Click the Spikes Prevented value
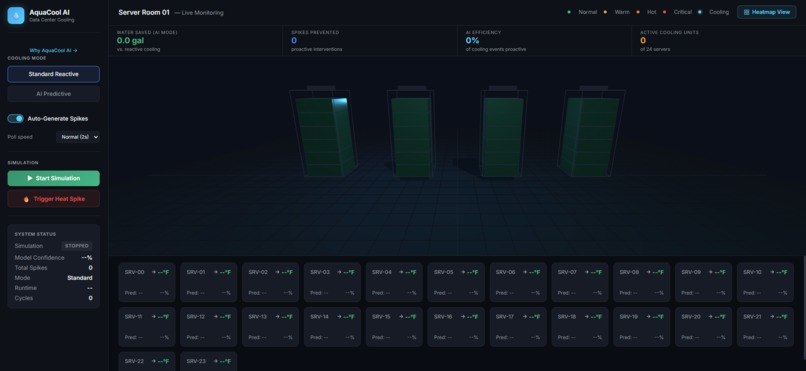 tap(294, 40)
